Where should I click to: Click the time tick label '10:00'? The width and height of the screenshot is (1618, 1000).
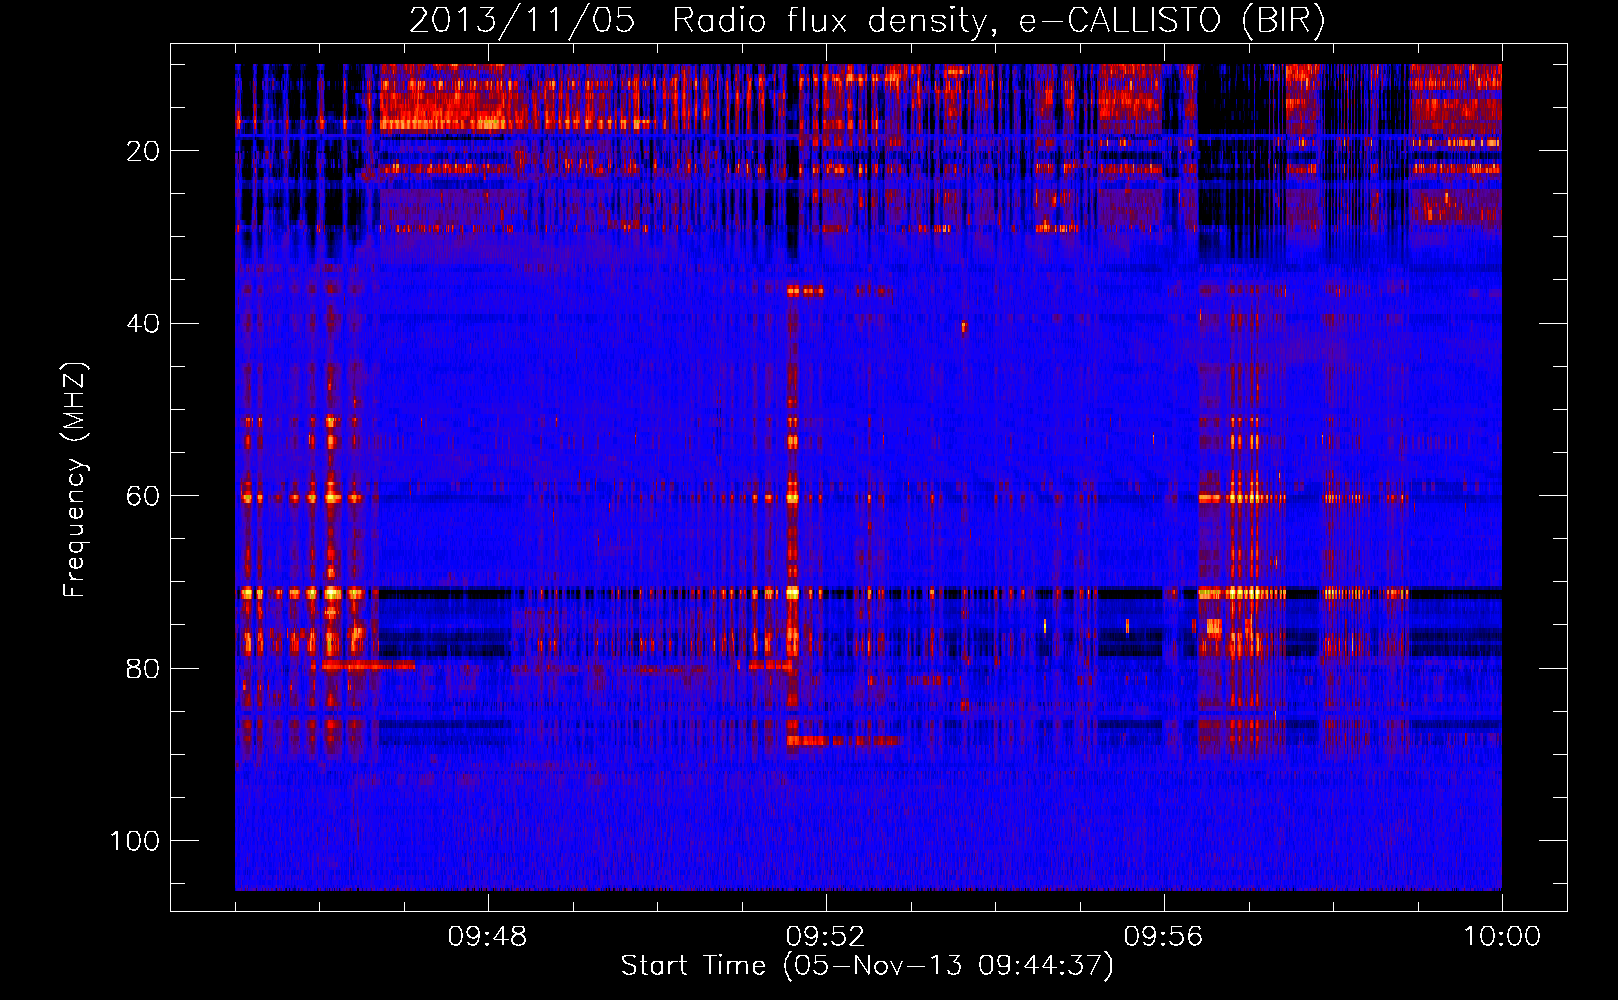(x=1502, y=937)
